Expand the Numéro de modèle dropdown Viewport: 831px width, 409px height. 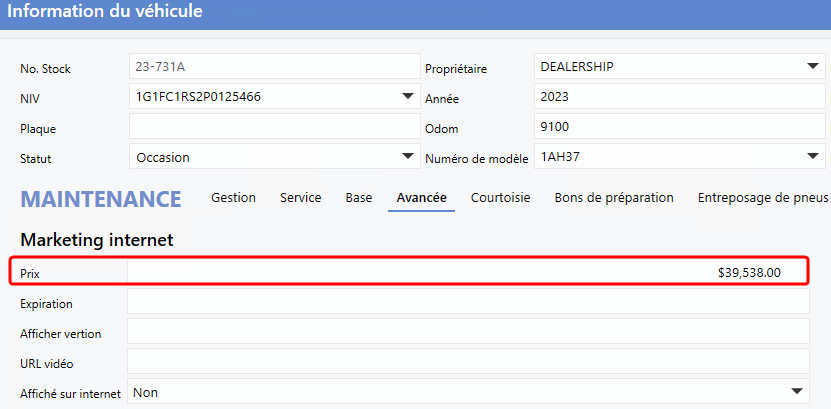tap(811, 157)
